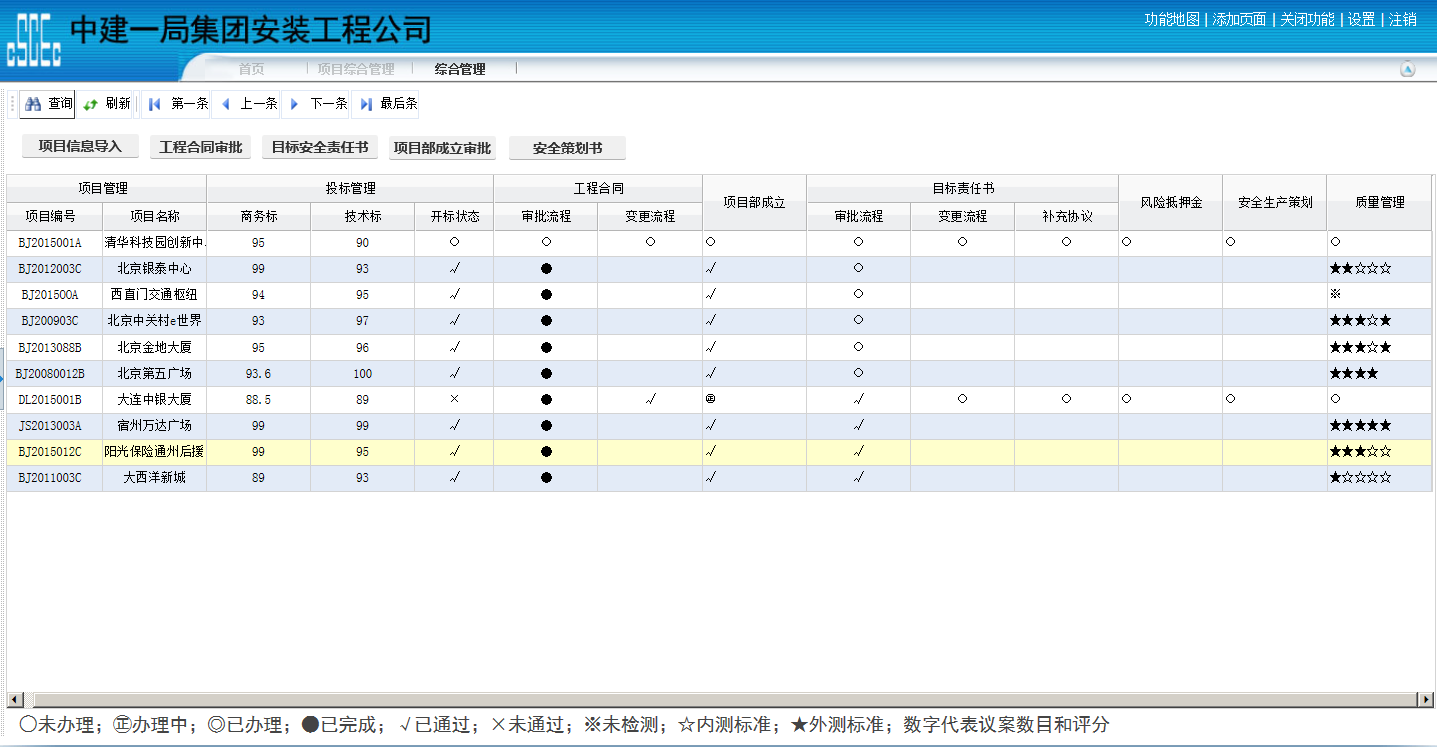Click the 风险抵押金 column header

coord(1171,202)
